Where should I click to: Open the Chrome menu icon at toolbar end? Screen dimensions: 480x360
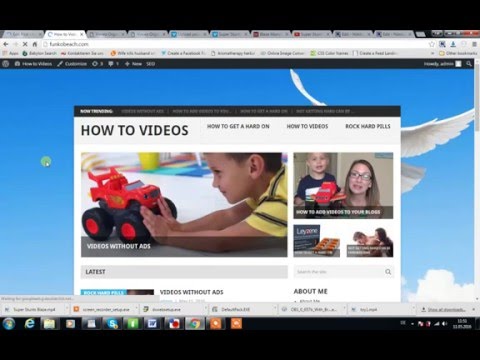[x=474, y=44]
